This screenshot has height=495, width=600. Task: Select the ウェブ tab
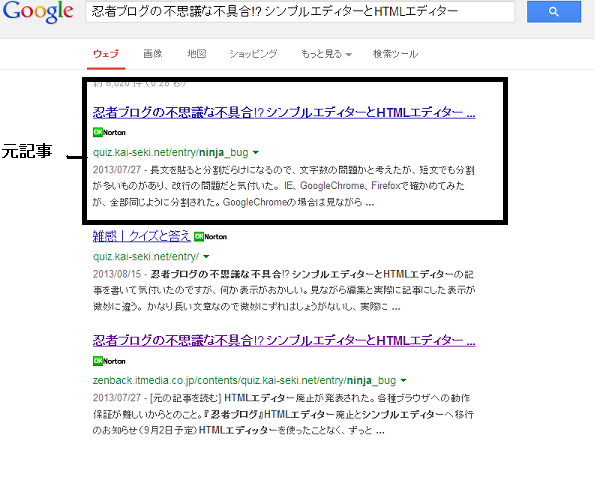(106, 54)
